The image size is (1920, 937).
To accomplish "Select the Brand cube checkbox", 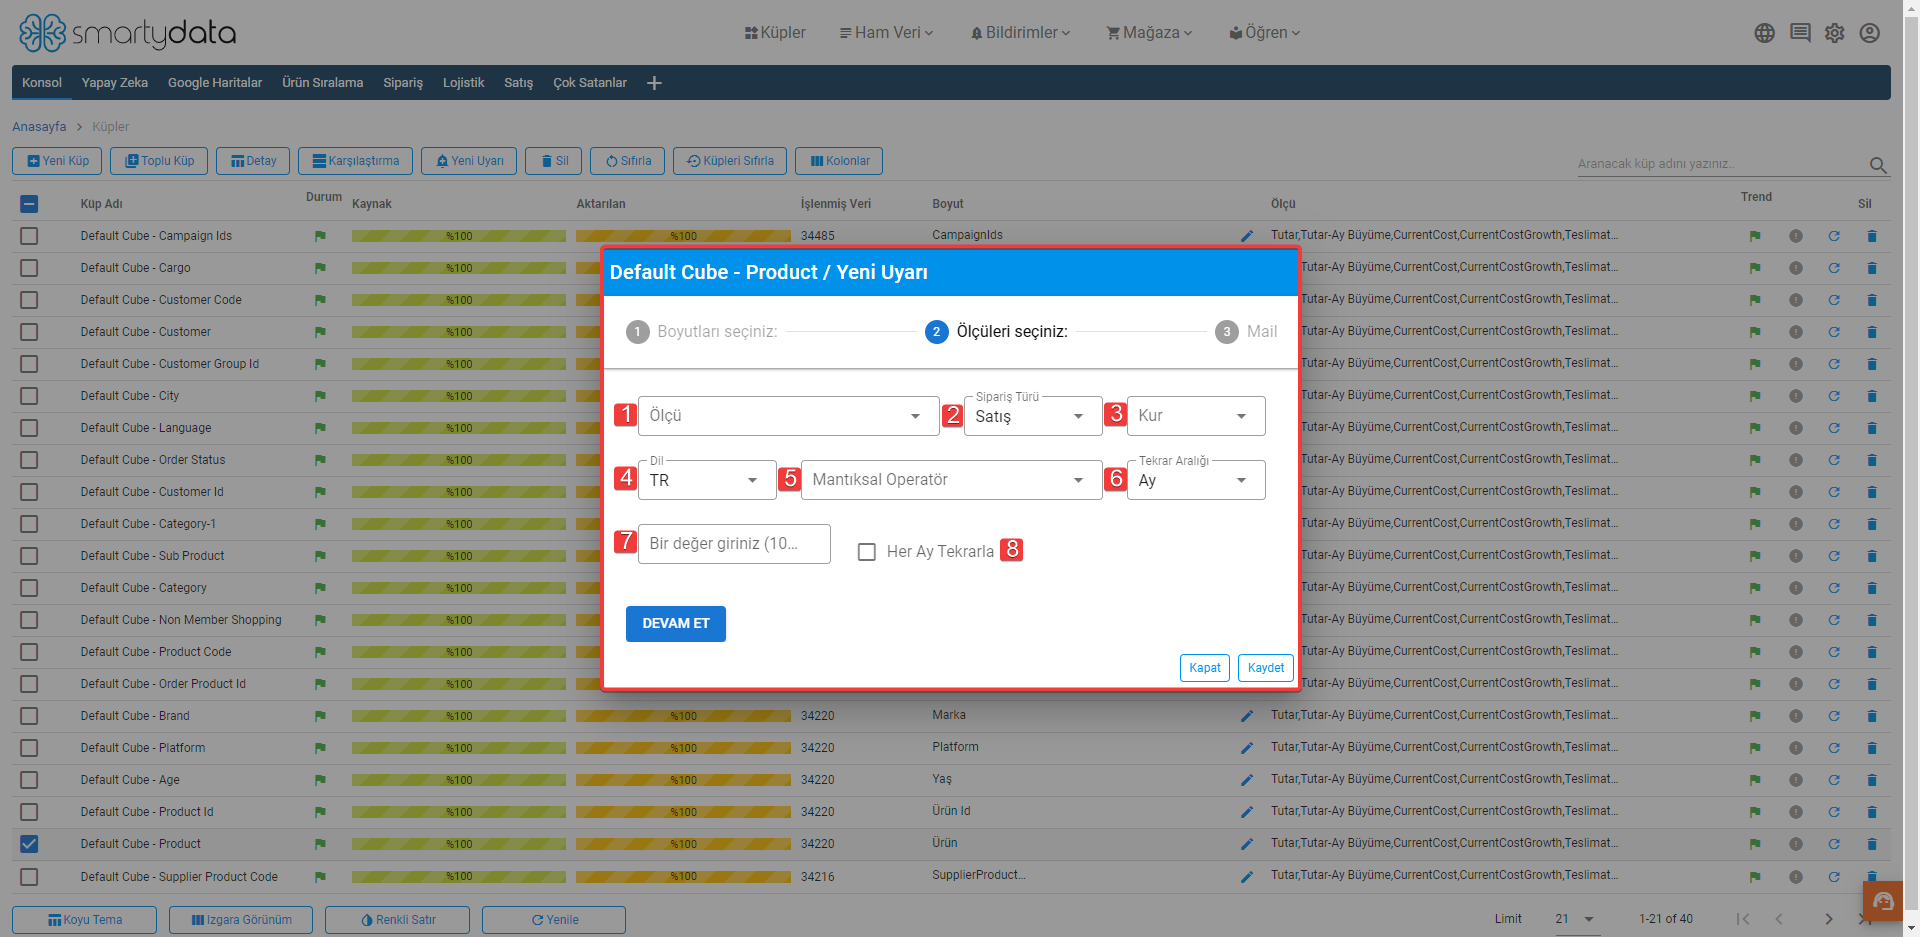I will 29,716.
